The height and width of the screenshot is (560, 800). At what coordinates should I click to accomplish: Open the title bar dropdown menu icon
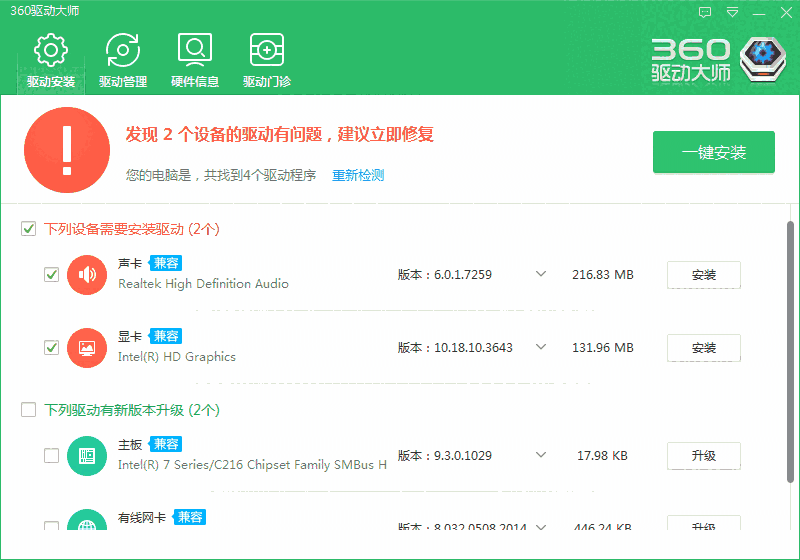(x=733, y=13)
